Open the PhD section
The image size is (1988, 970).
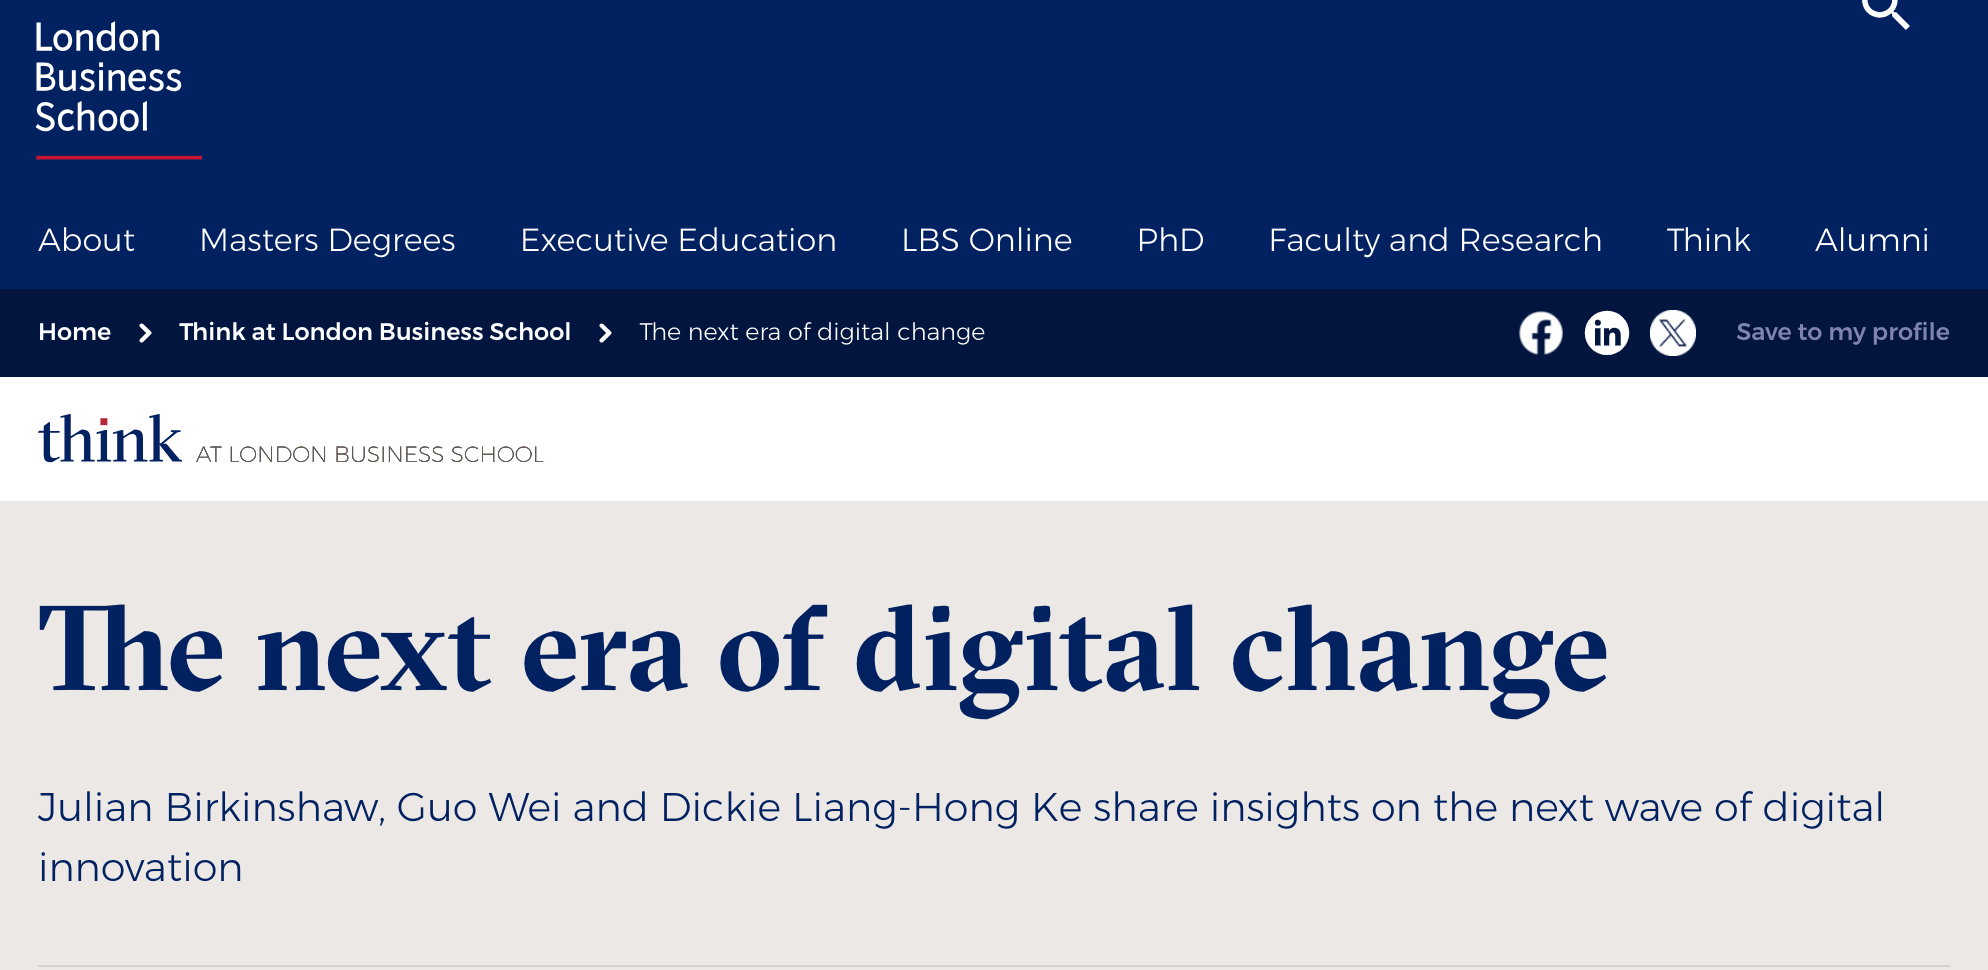(1170, 240)
